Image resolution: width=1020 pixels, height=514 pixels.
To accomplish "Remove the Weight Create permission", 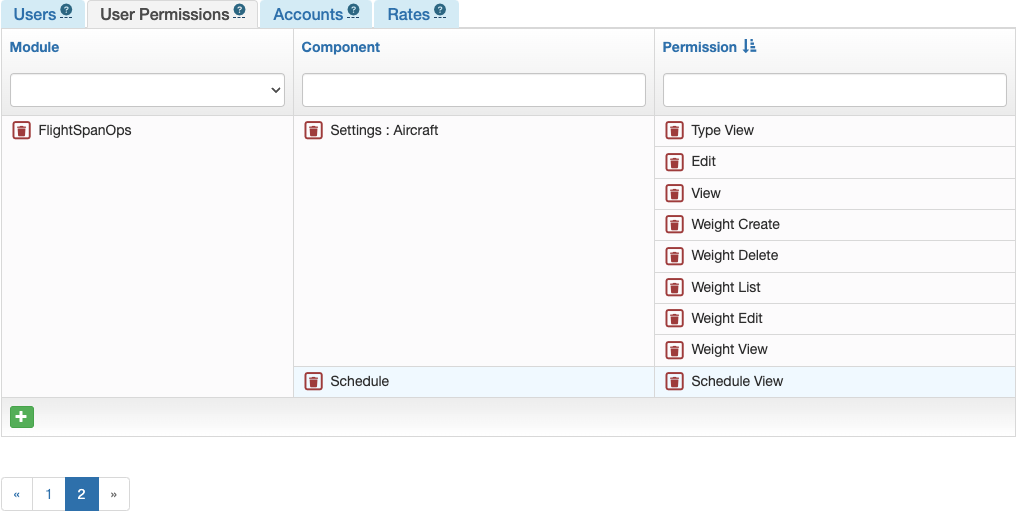I will point(675,224).
